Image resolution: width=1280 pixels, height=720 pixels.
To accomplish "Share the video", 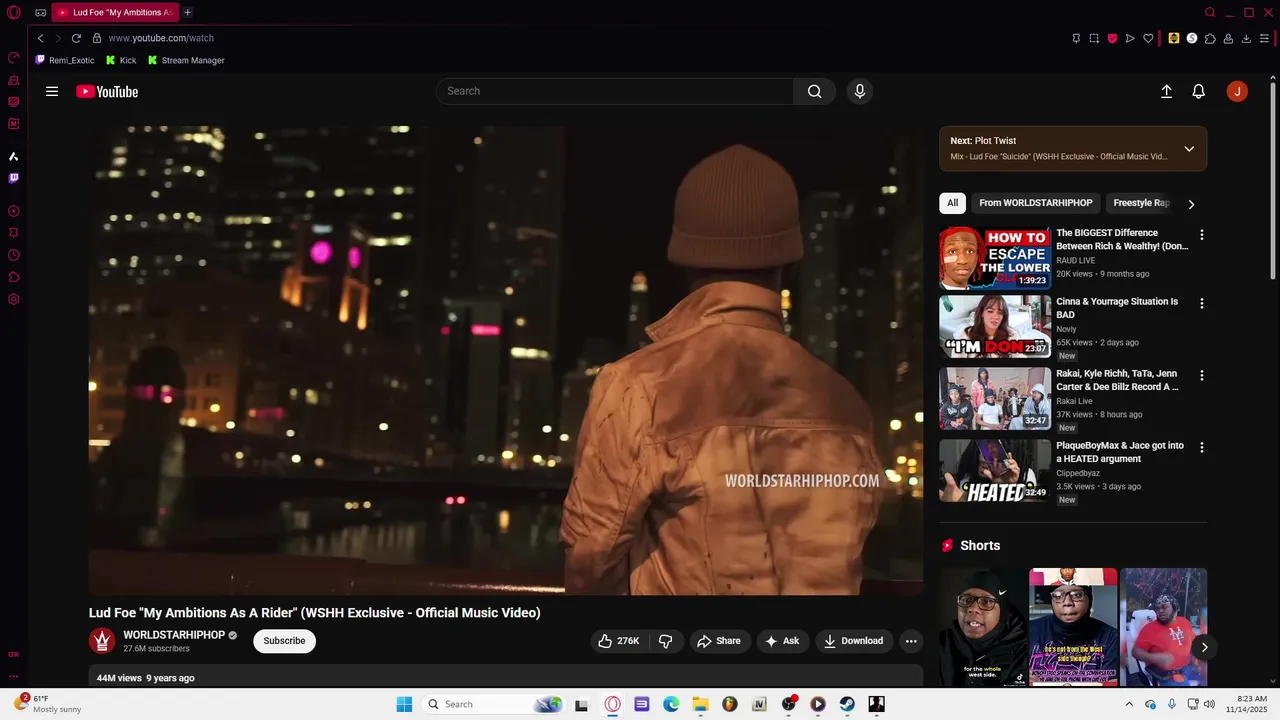I will coord(719,641).
